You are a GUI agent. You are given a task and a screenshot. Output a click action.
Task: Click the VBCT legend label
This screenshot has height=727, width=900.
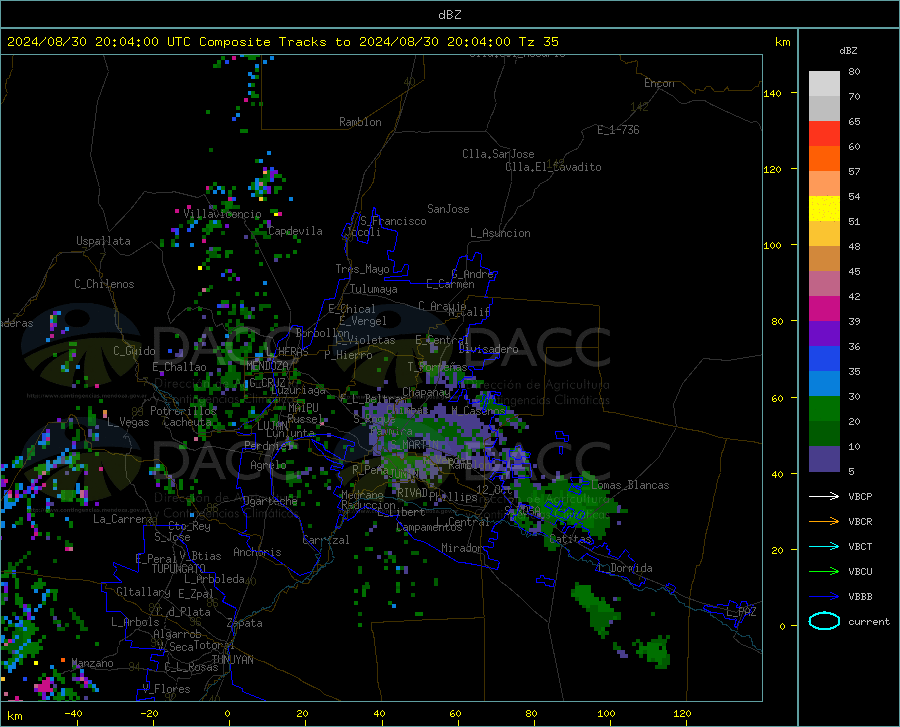pyautogui.click(x=860, y=546)
